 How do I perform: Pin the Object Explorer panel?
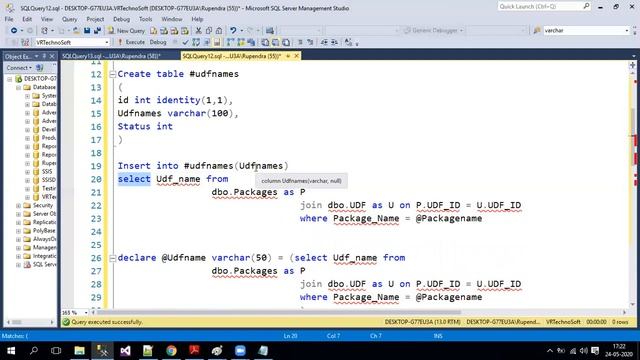coord(44,56)
